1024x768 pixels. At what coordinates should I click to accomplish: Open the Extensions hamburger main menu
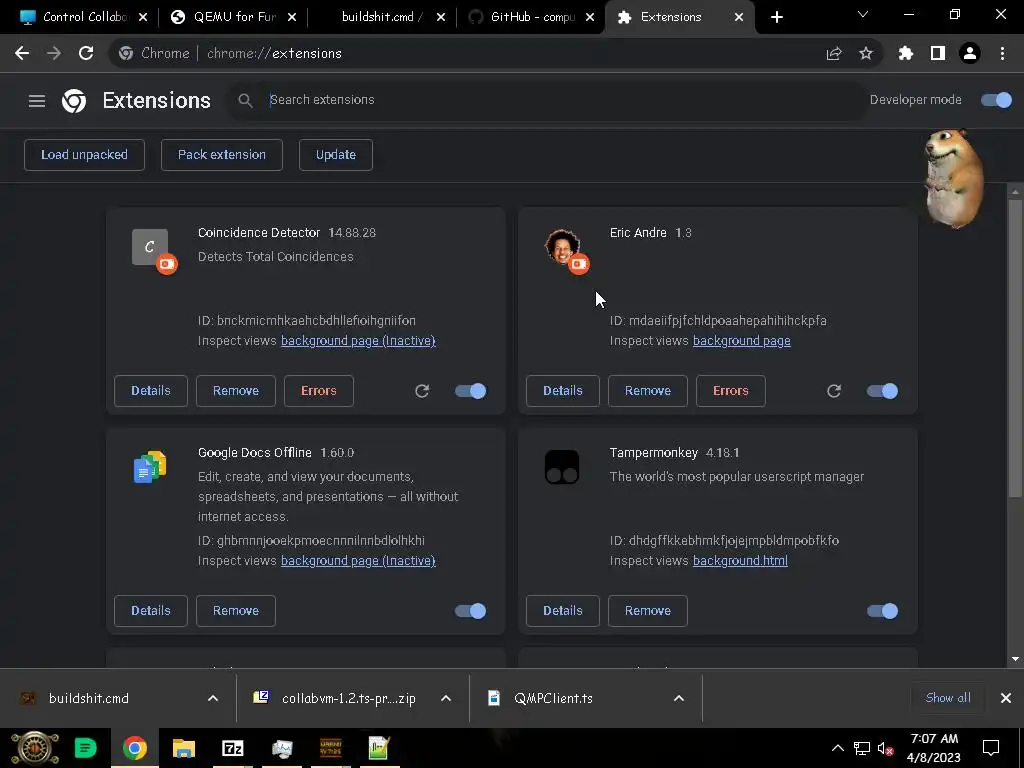[x=37, y=101]
